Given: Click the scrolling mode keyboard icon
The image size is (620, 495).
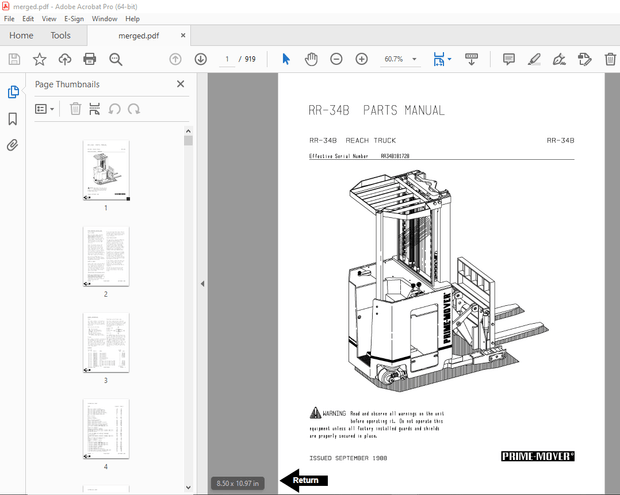Looking at the screenshot, I should [471, 59].
